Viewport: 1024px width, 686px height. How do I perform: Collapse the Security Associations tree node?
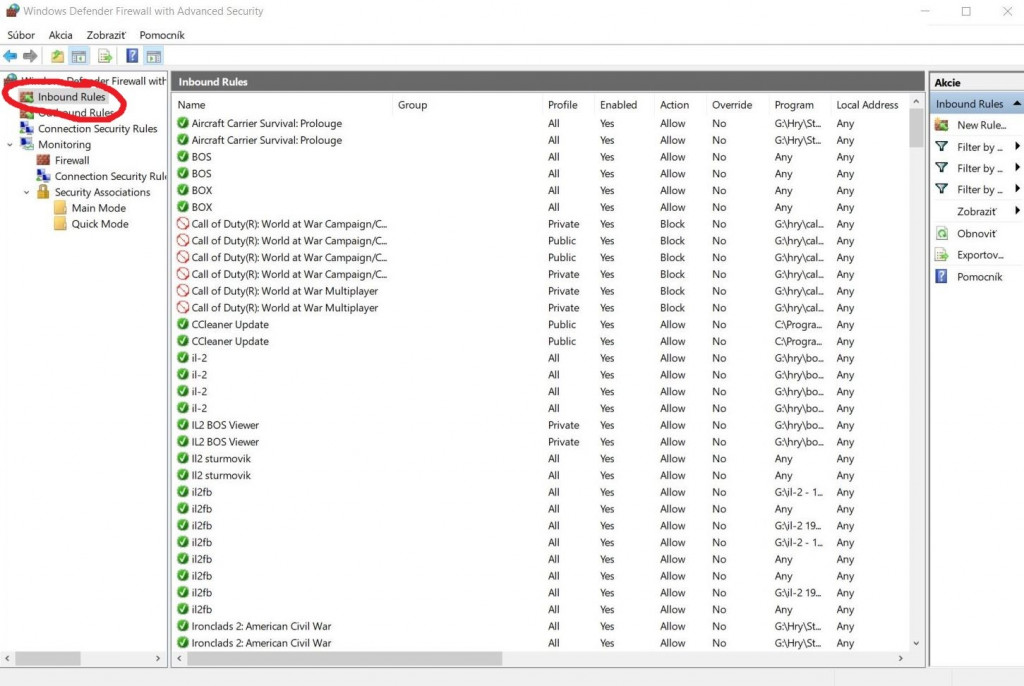click(27, 192)
